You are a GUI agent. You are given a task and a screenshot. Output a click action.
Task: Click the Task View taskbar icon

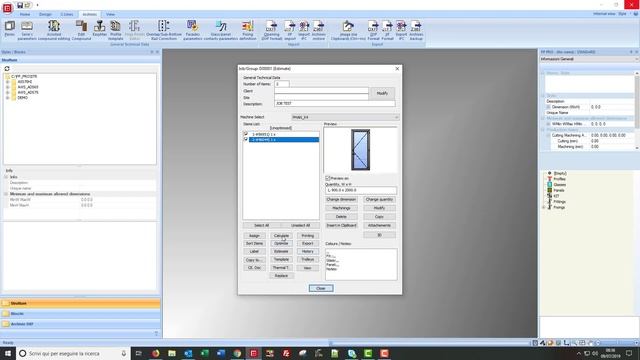pyautogui.click(x=138, y=353)
